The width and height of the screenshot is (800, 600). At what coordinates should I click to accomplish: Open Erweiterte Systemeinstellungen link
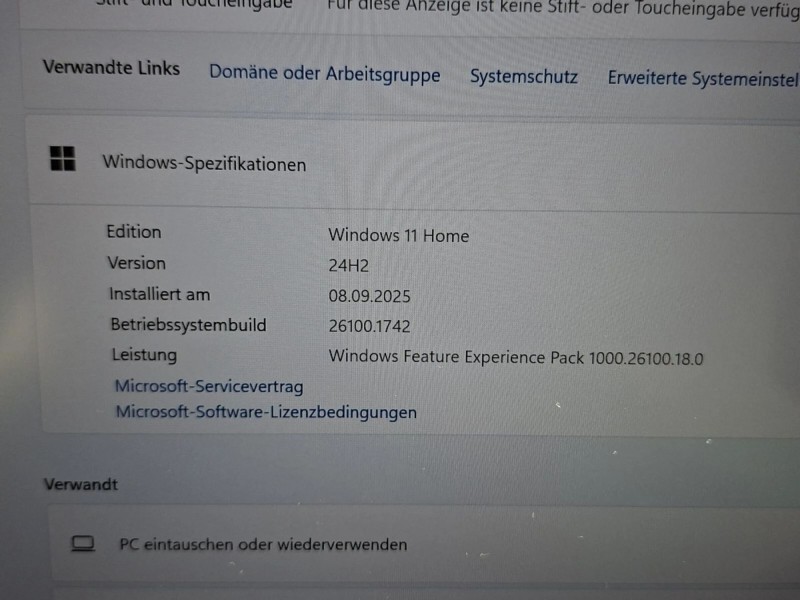702,79
